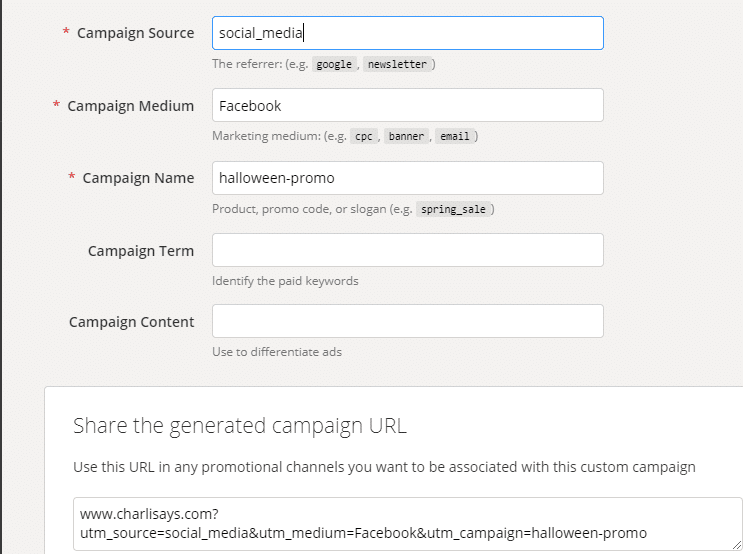The width and height of the screenshot is (743, 554).
Task: Click the 'banner' medium example chip
Action: tap(406, 136)
